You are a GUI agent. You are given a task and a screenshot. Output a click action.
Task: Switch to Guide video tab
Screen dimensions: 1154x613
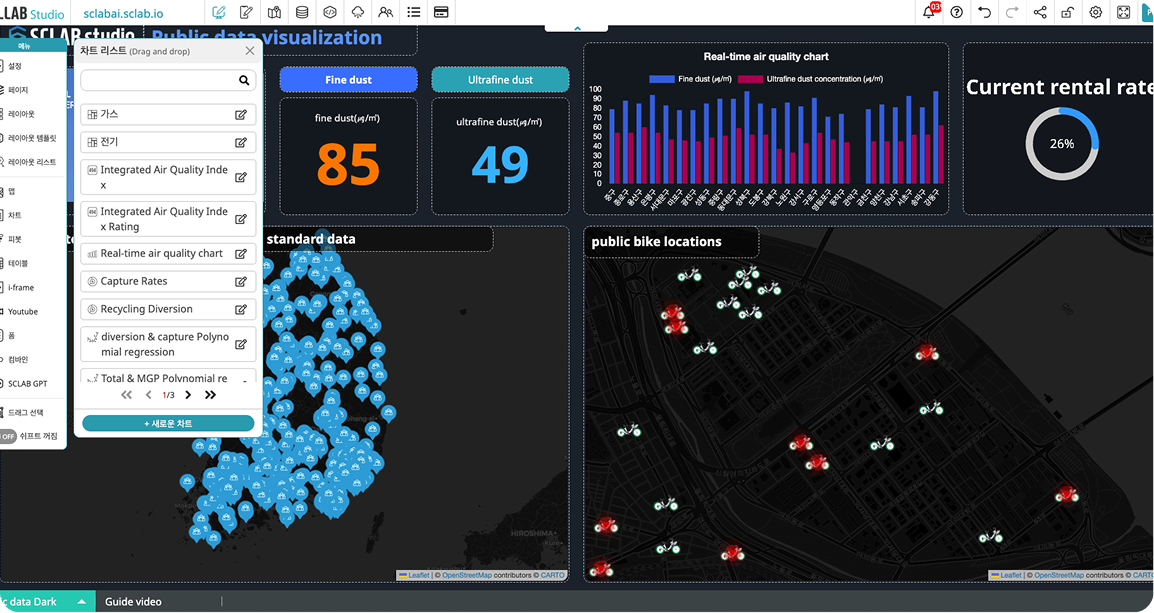[133, 602]
